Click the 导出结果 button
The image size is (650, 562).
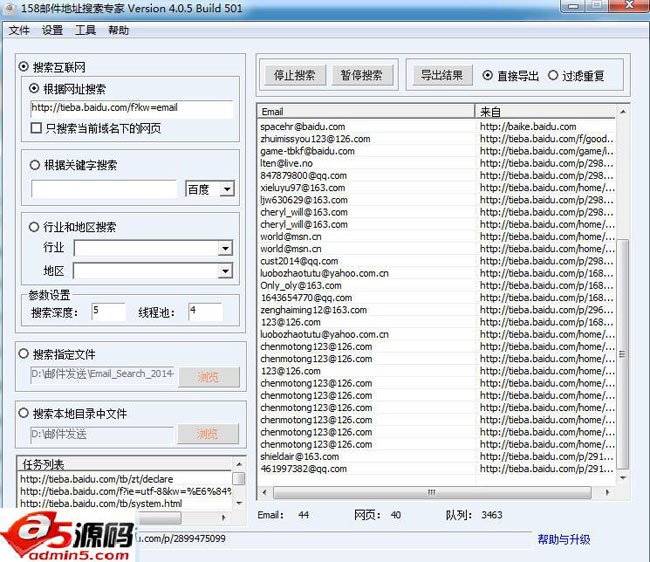coord(441,75)
